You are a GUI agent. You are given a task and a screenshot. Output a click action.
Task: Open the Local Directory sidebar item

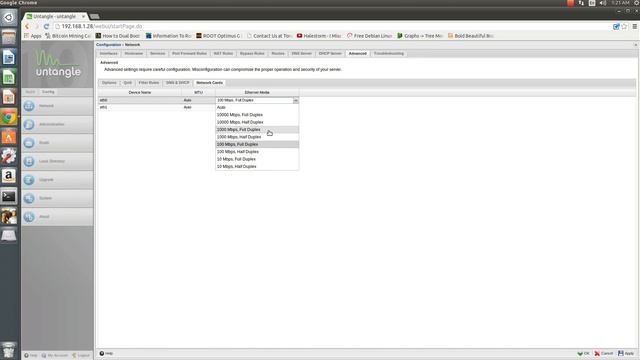click(x=58, y=161)
